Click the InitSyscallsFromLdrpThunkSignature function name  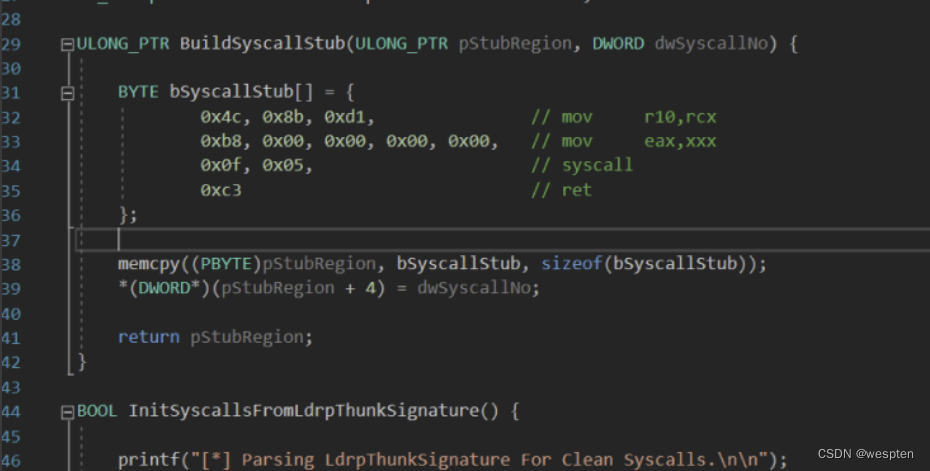pos(312,411)
